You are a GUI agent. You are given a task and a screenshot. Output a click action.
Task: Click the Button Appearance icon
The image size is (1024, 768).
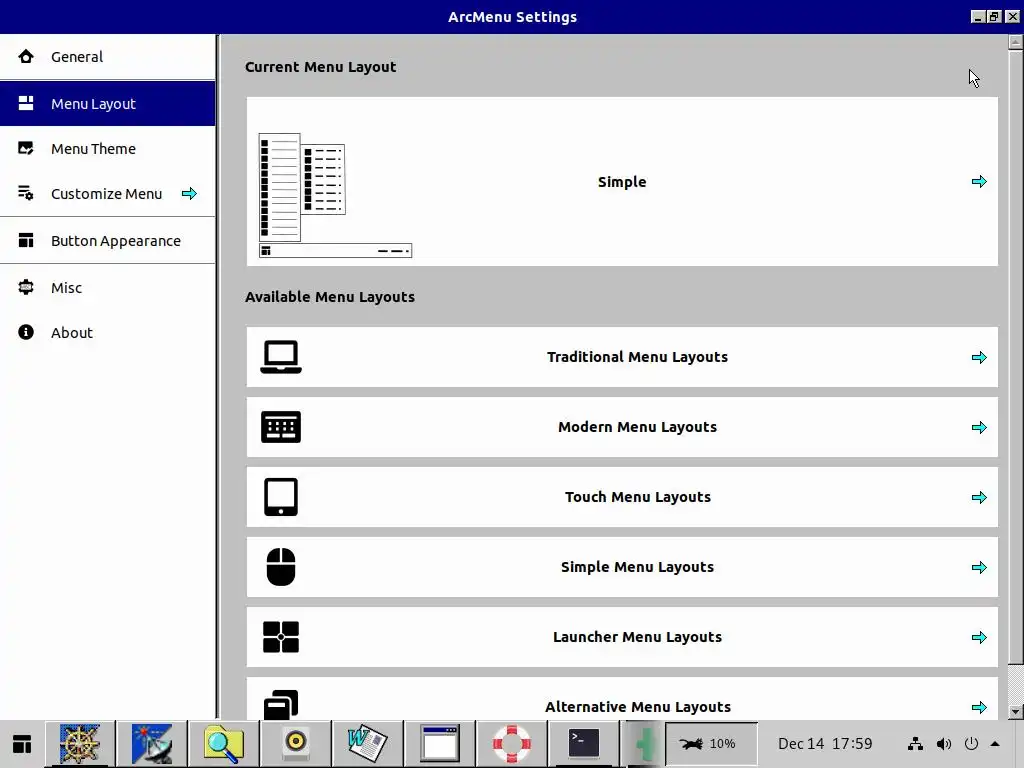(x=26, y=240)
